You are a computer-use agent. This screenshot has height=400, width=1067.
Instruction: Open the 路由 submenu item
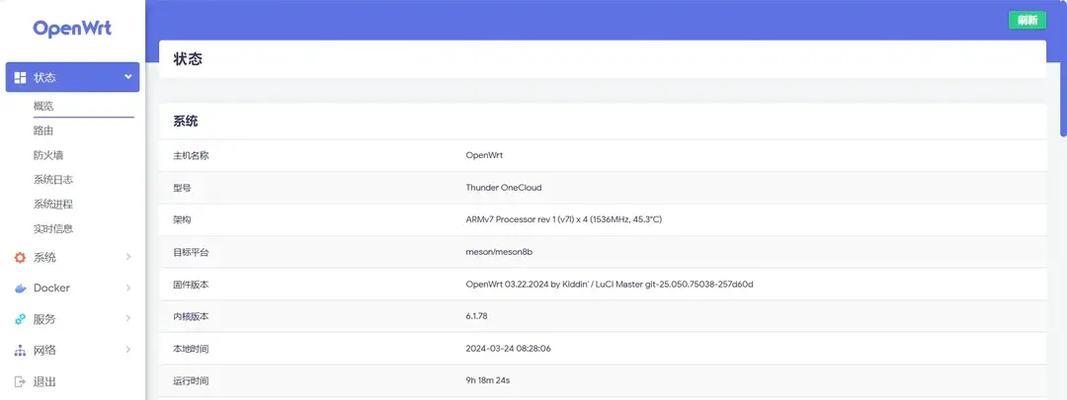44,131
